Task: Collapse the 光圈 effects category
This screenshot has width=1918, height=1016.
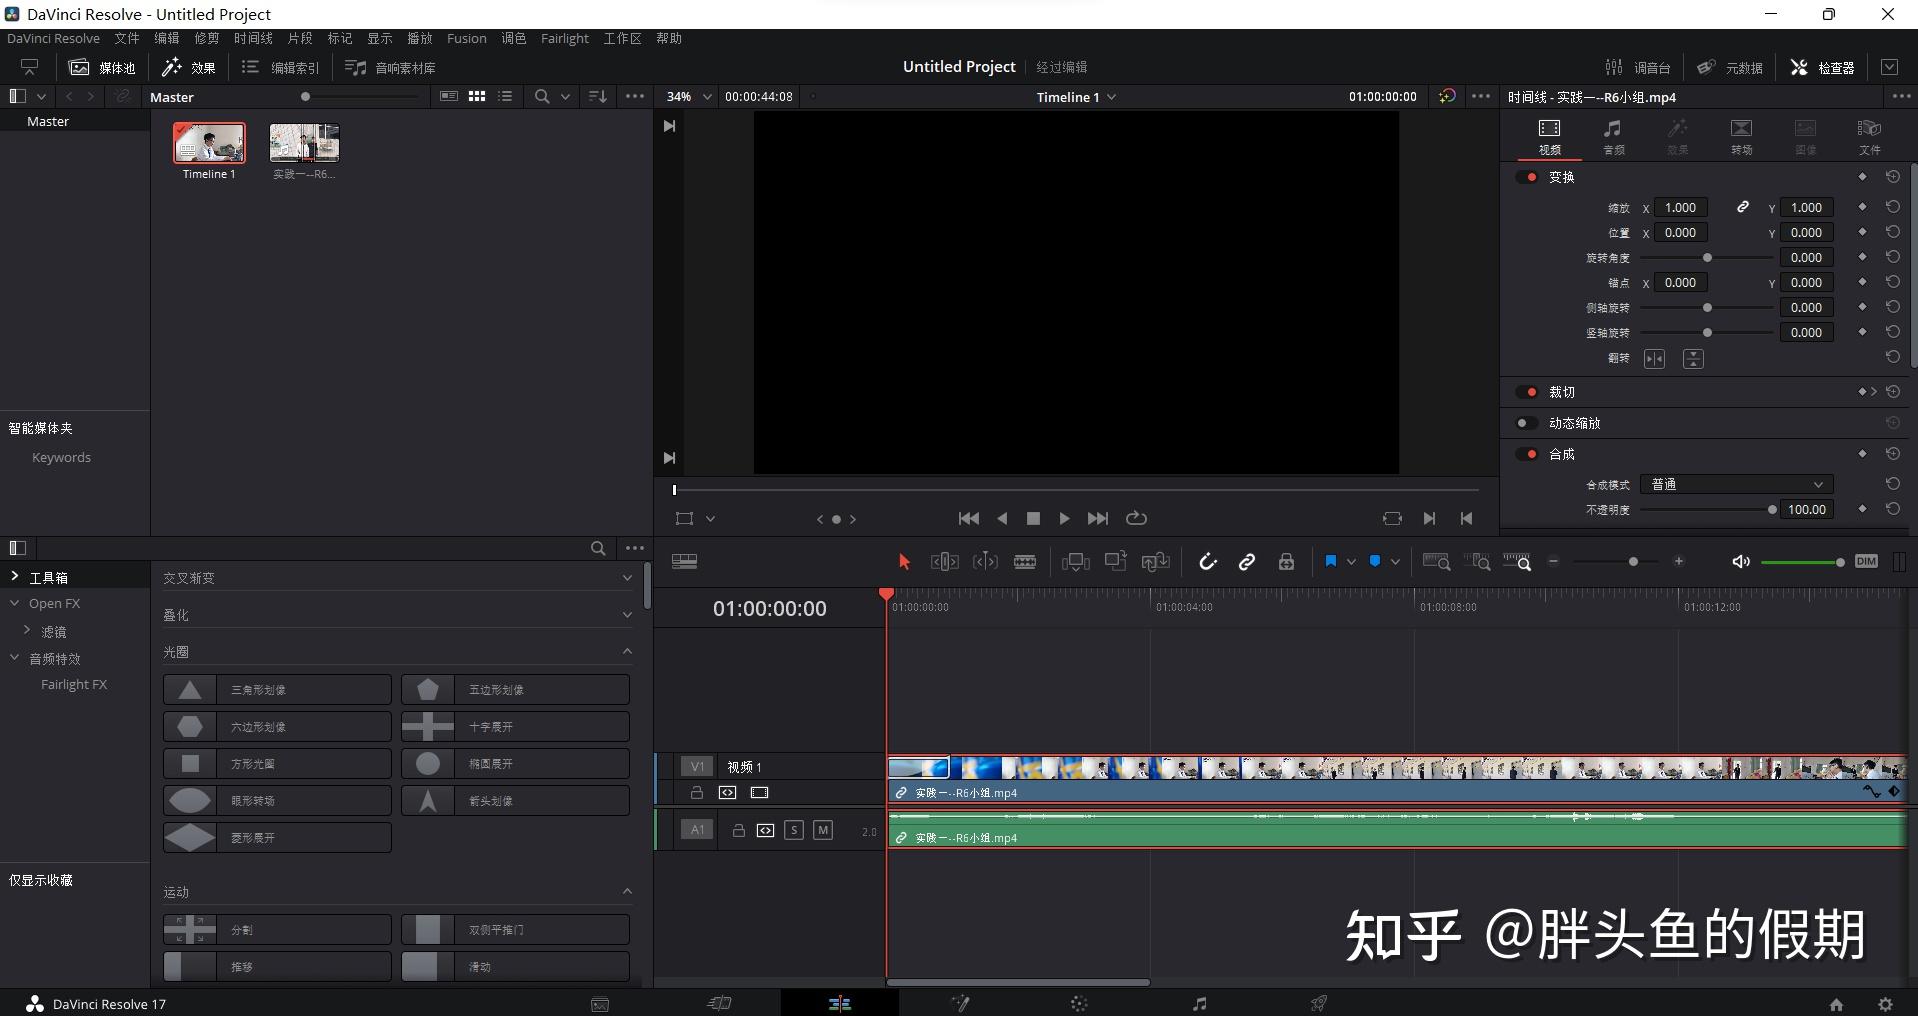Action: coord(627,651)
